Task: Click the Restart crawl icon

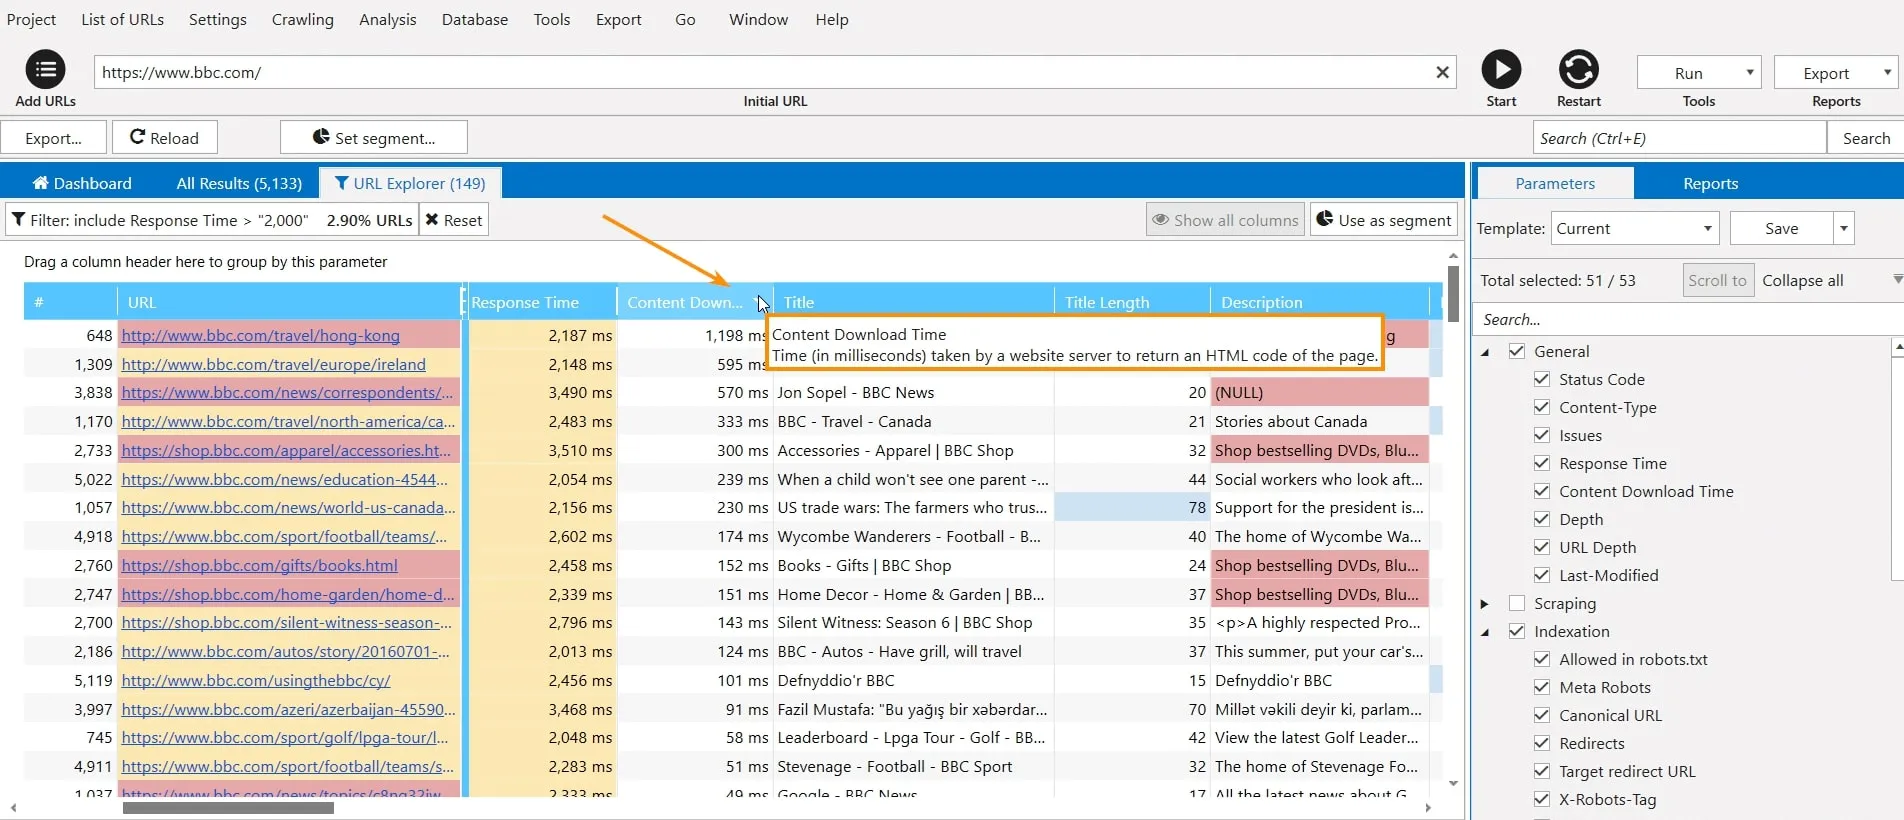Action: tap(1578, 70)
